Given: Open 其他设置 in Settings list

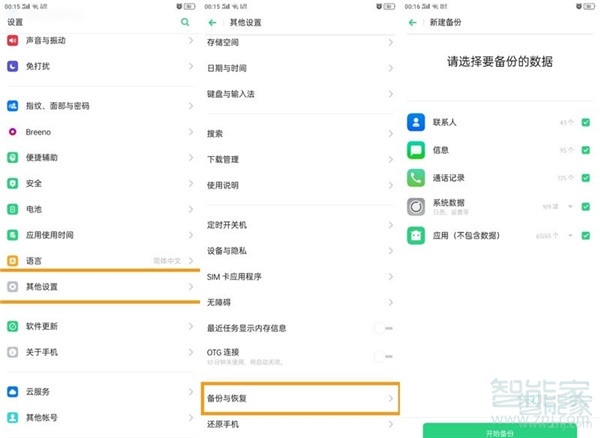Looking at the screenshot, I should click(100, 287).
